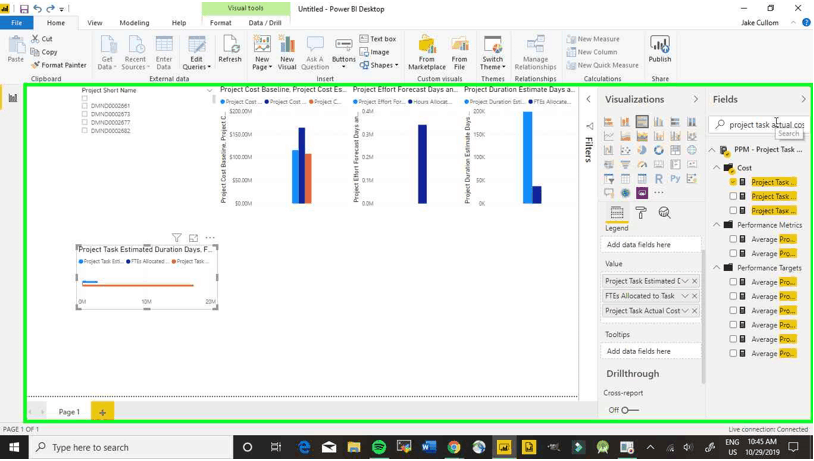Click Format Painter

(59, 65)
